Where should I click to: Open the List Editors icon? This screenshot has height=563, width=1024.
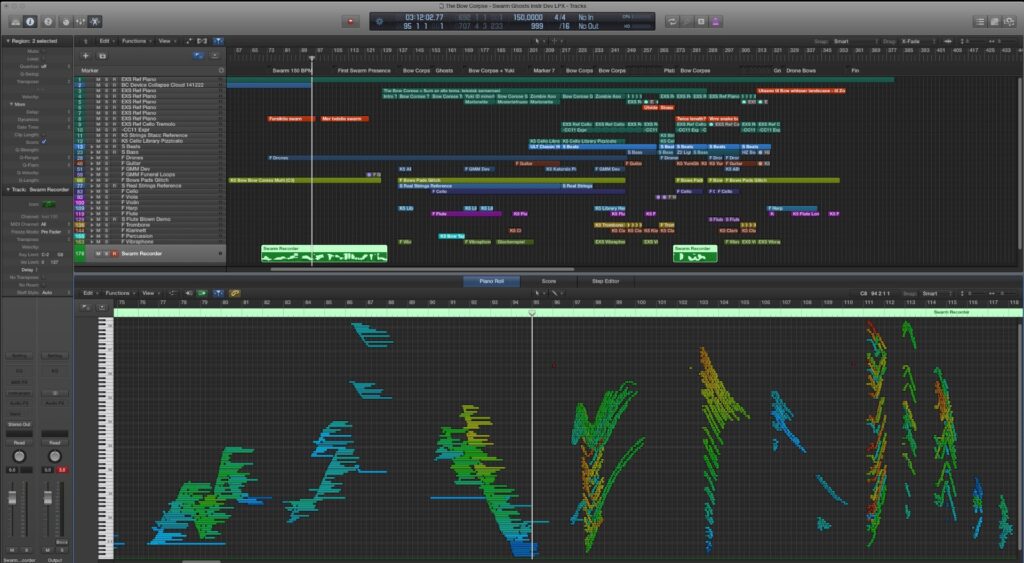click(x=980, y=22)
